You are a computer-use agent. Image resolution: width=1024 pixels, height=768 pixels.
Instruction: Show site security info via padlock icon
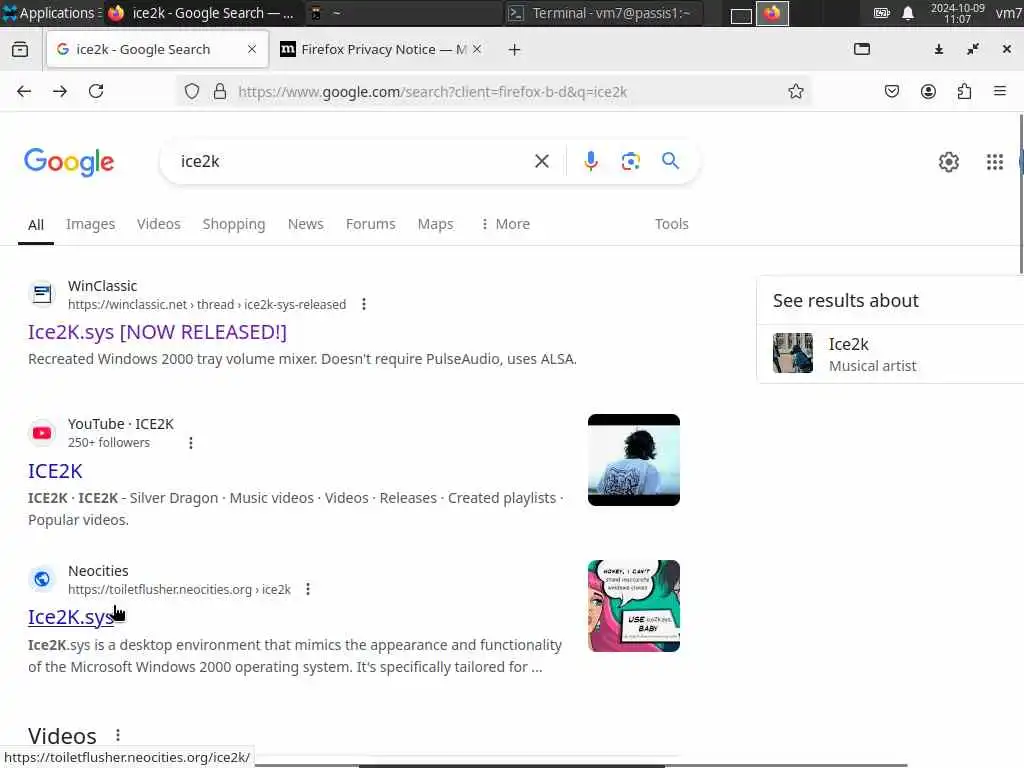[220, 91]
